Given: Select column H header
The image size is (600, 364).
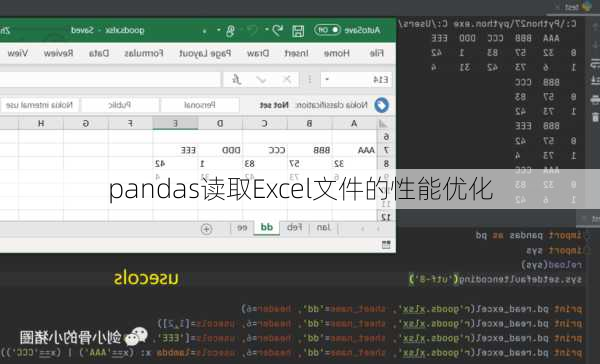Looking at the screenshot, I should click(41, 124).
